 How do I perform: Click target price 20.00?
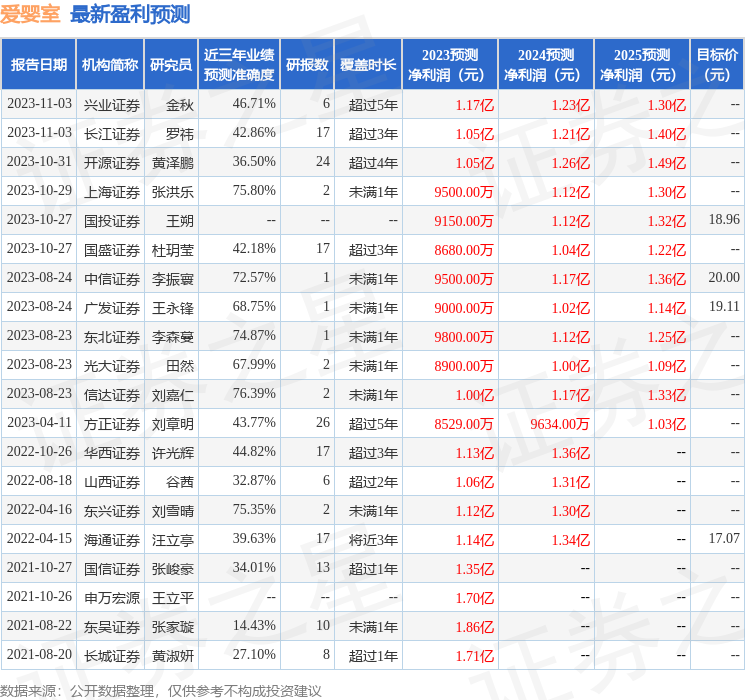tap(724, 277)
